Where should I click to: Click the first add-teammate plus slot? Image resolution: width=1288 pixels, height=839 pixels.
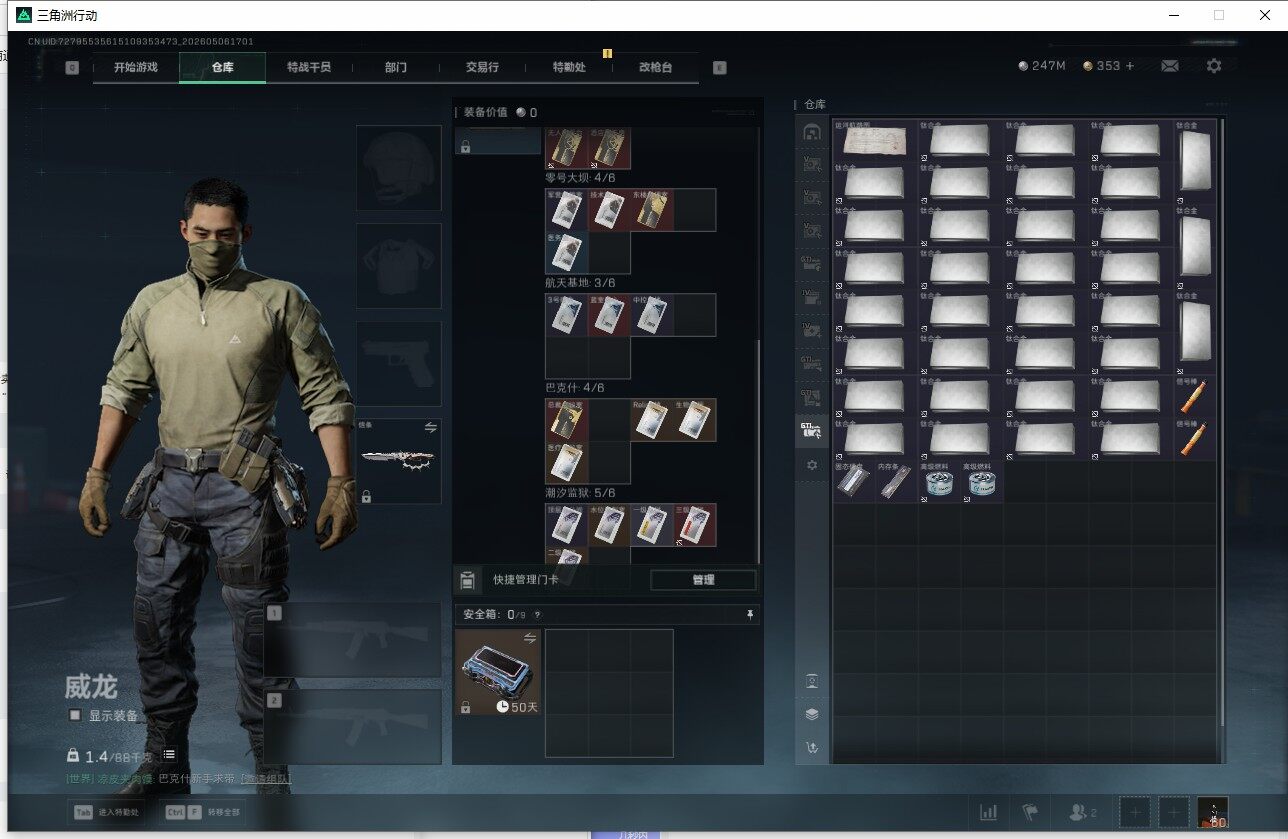pos(1134,813)
